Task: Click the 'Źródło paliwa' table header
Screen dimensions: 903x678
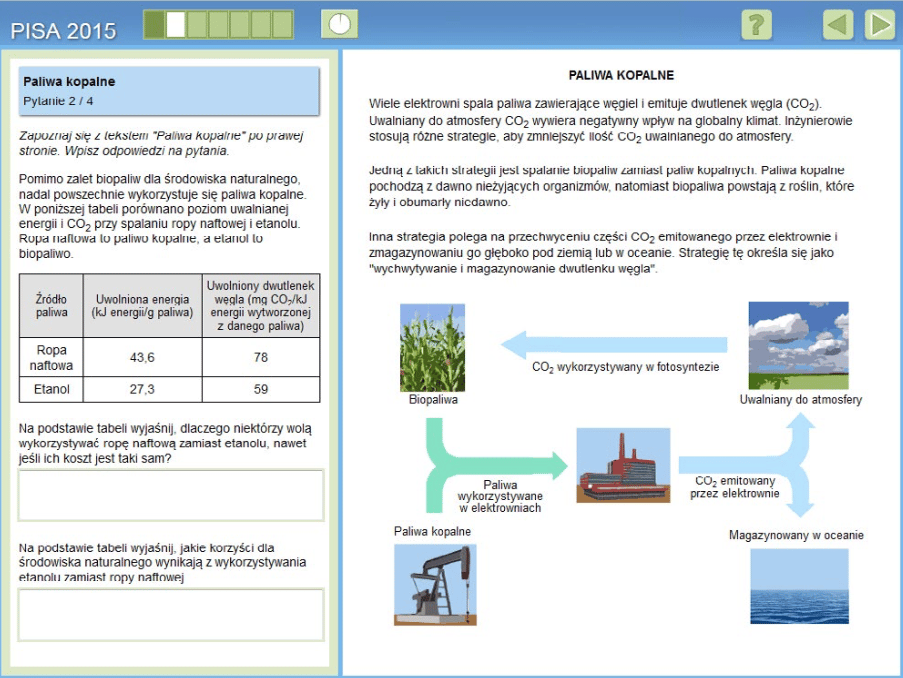Action: pos(51,305)
